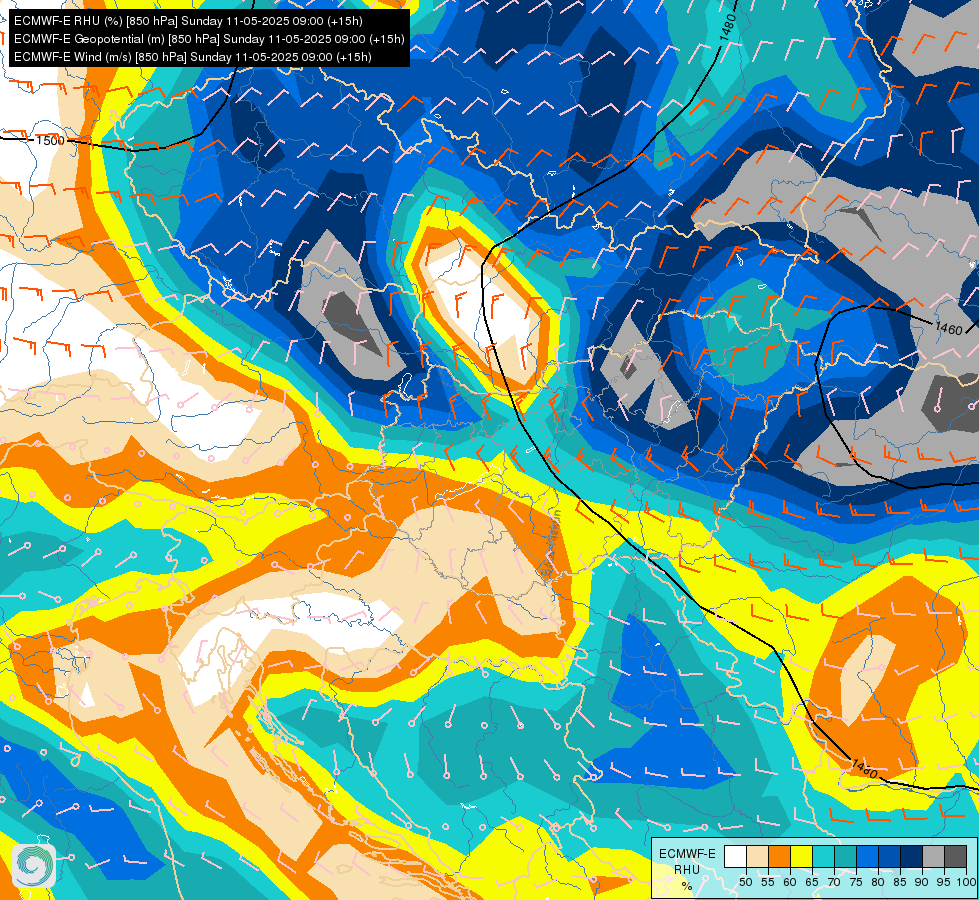Pick the beige legend swatch 50-55
This screenshot has width=979, height=900.
tap(757, 856)
